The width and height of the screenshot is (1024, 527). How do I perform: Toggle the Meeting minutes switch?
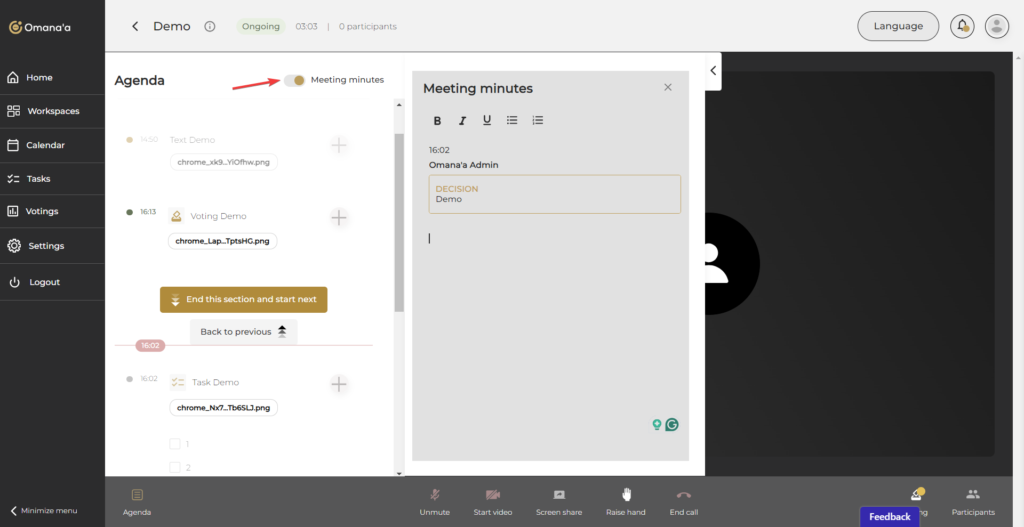tap(294, 80)
